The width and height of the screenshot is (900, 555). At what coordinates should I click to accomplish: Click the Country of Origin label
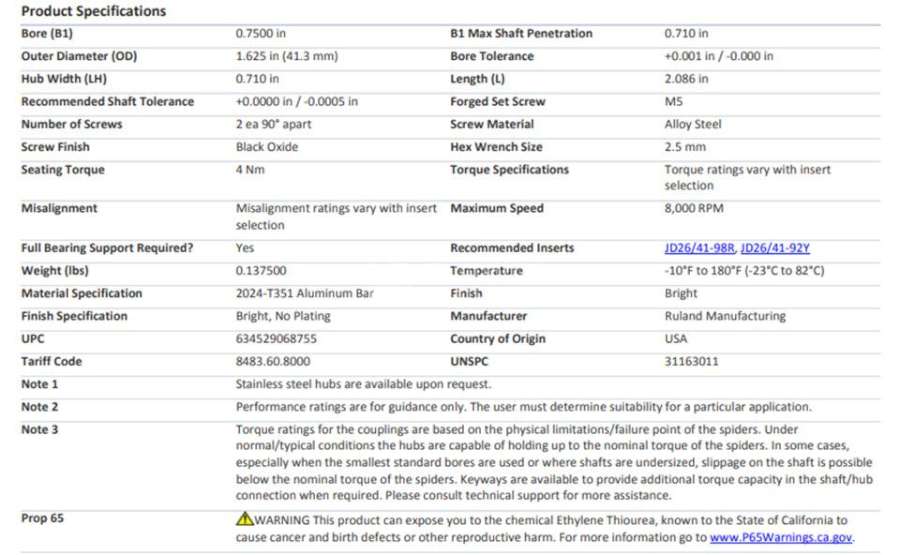coord(498,339)
